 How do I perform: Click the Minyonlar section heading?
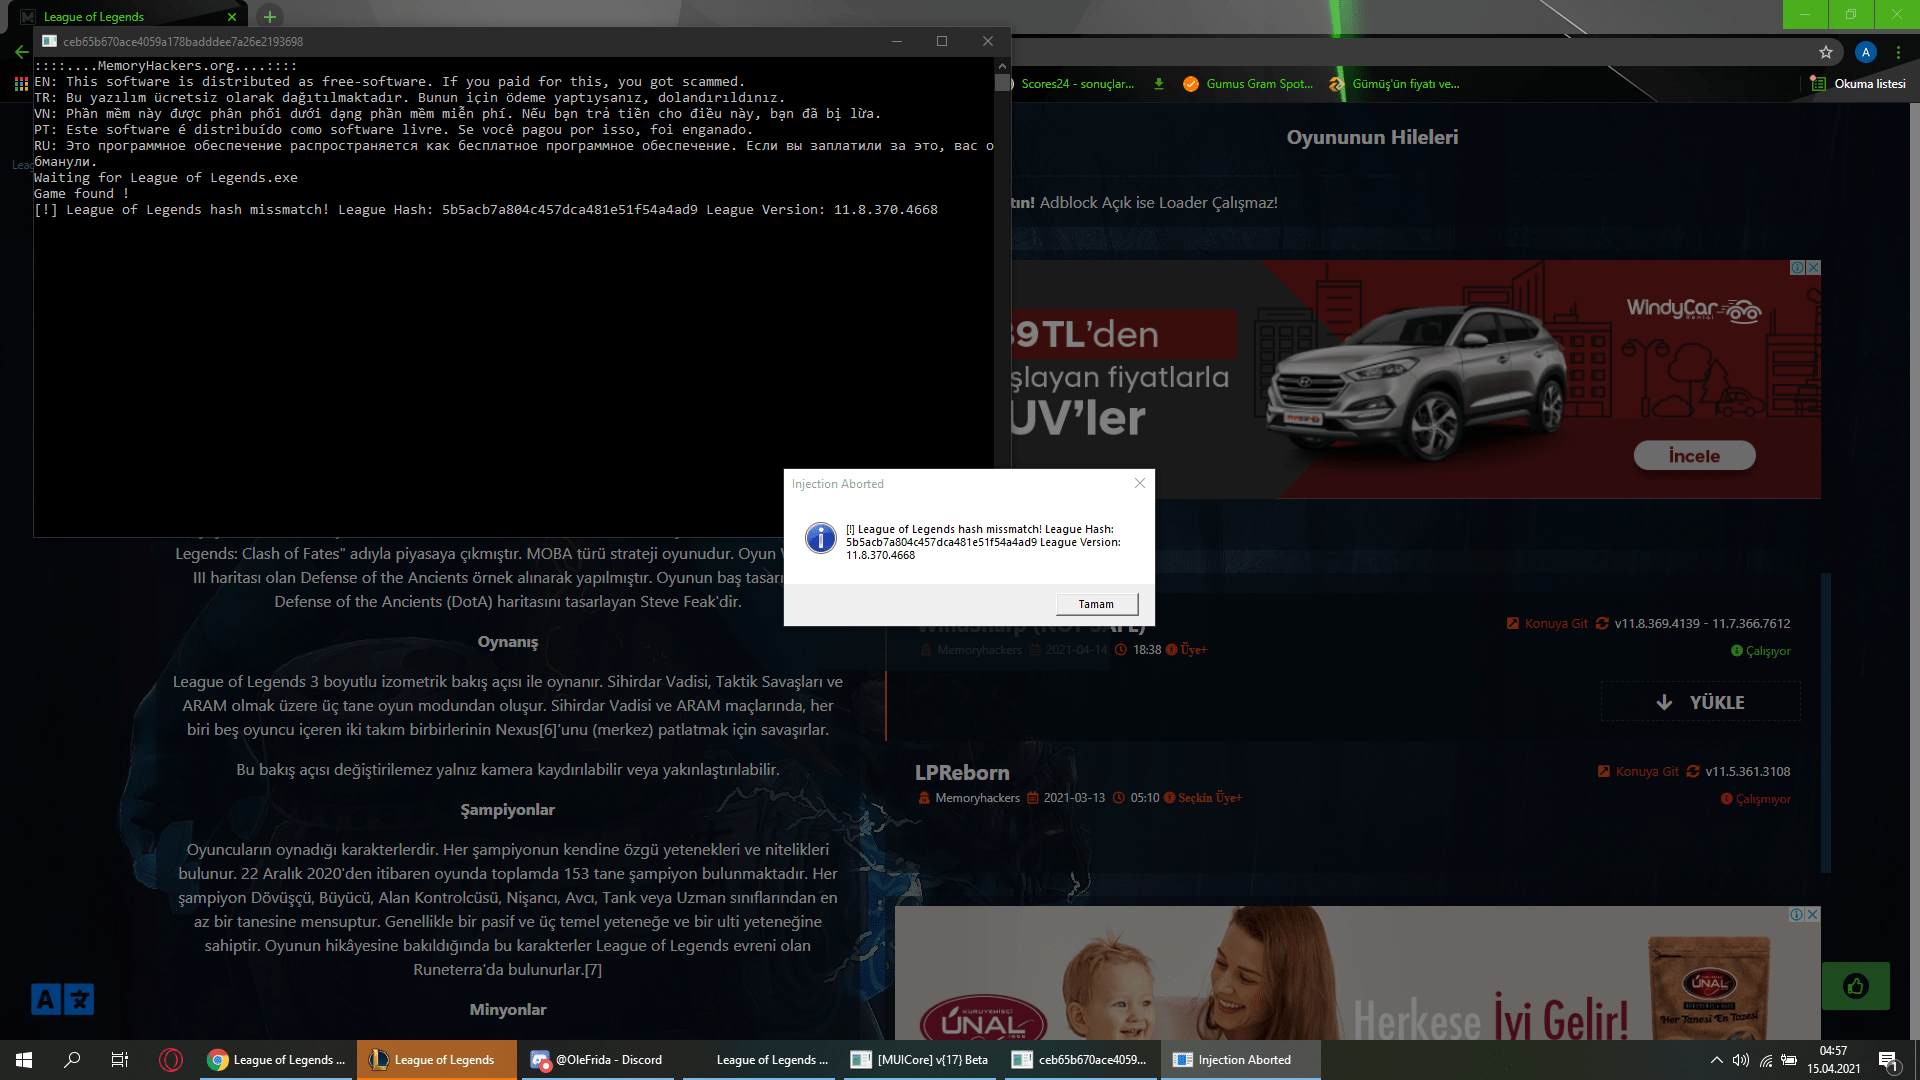(x=508, y=1010)
